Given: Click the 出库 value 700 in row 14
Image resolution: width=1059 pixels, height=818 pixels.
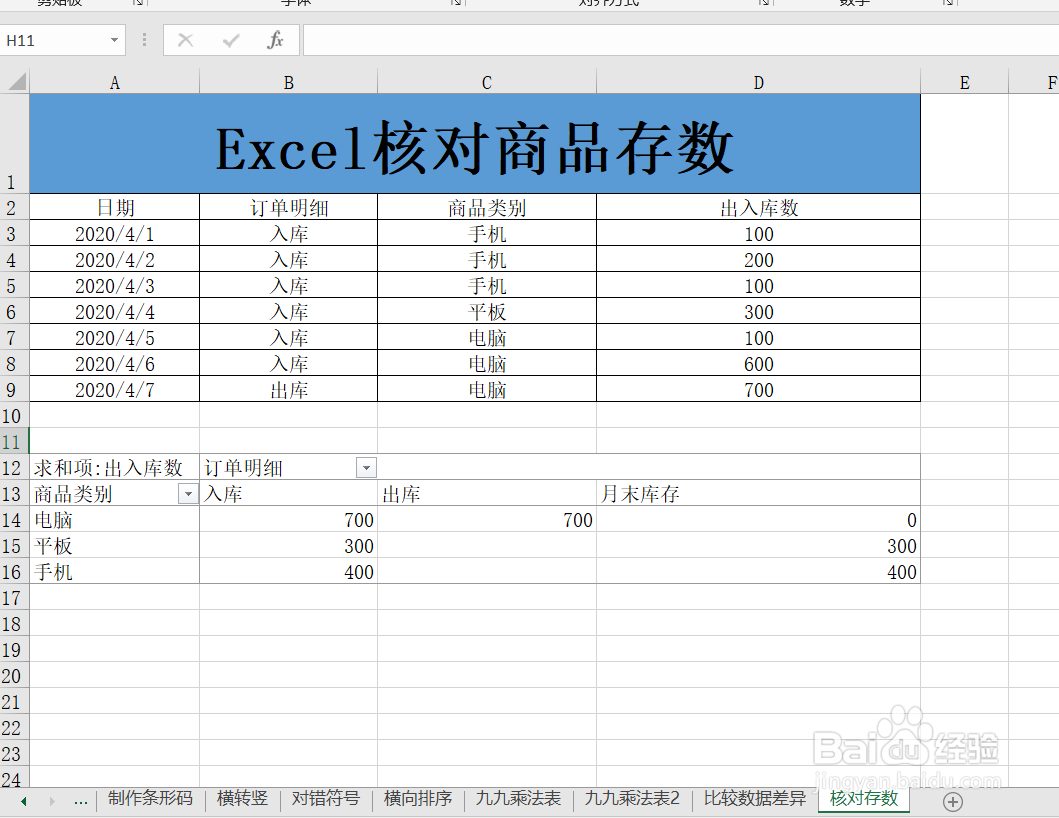Looking at the screenshot, I should pyautogui.click(x=487, y=519).
